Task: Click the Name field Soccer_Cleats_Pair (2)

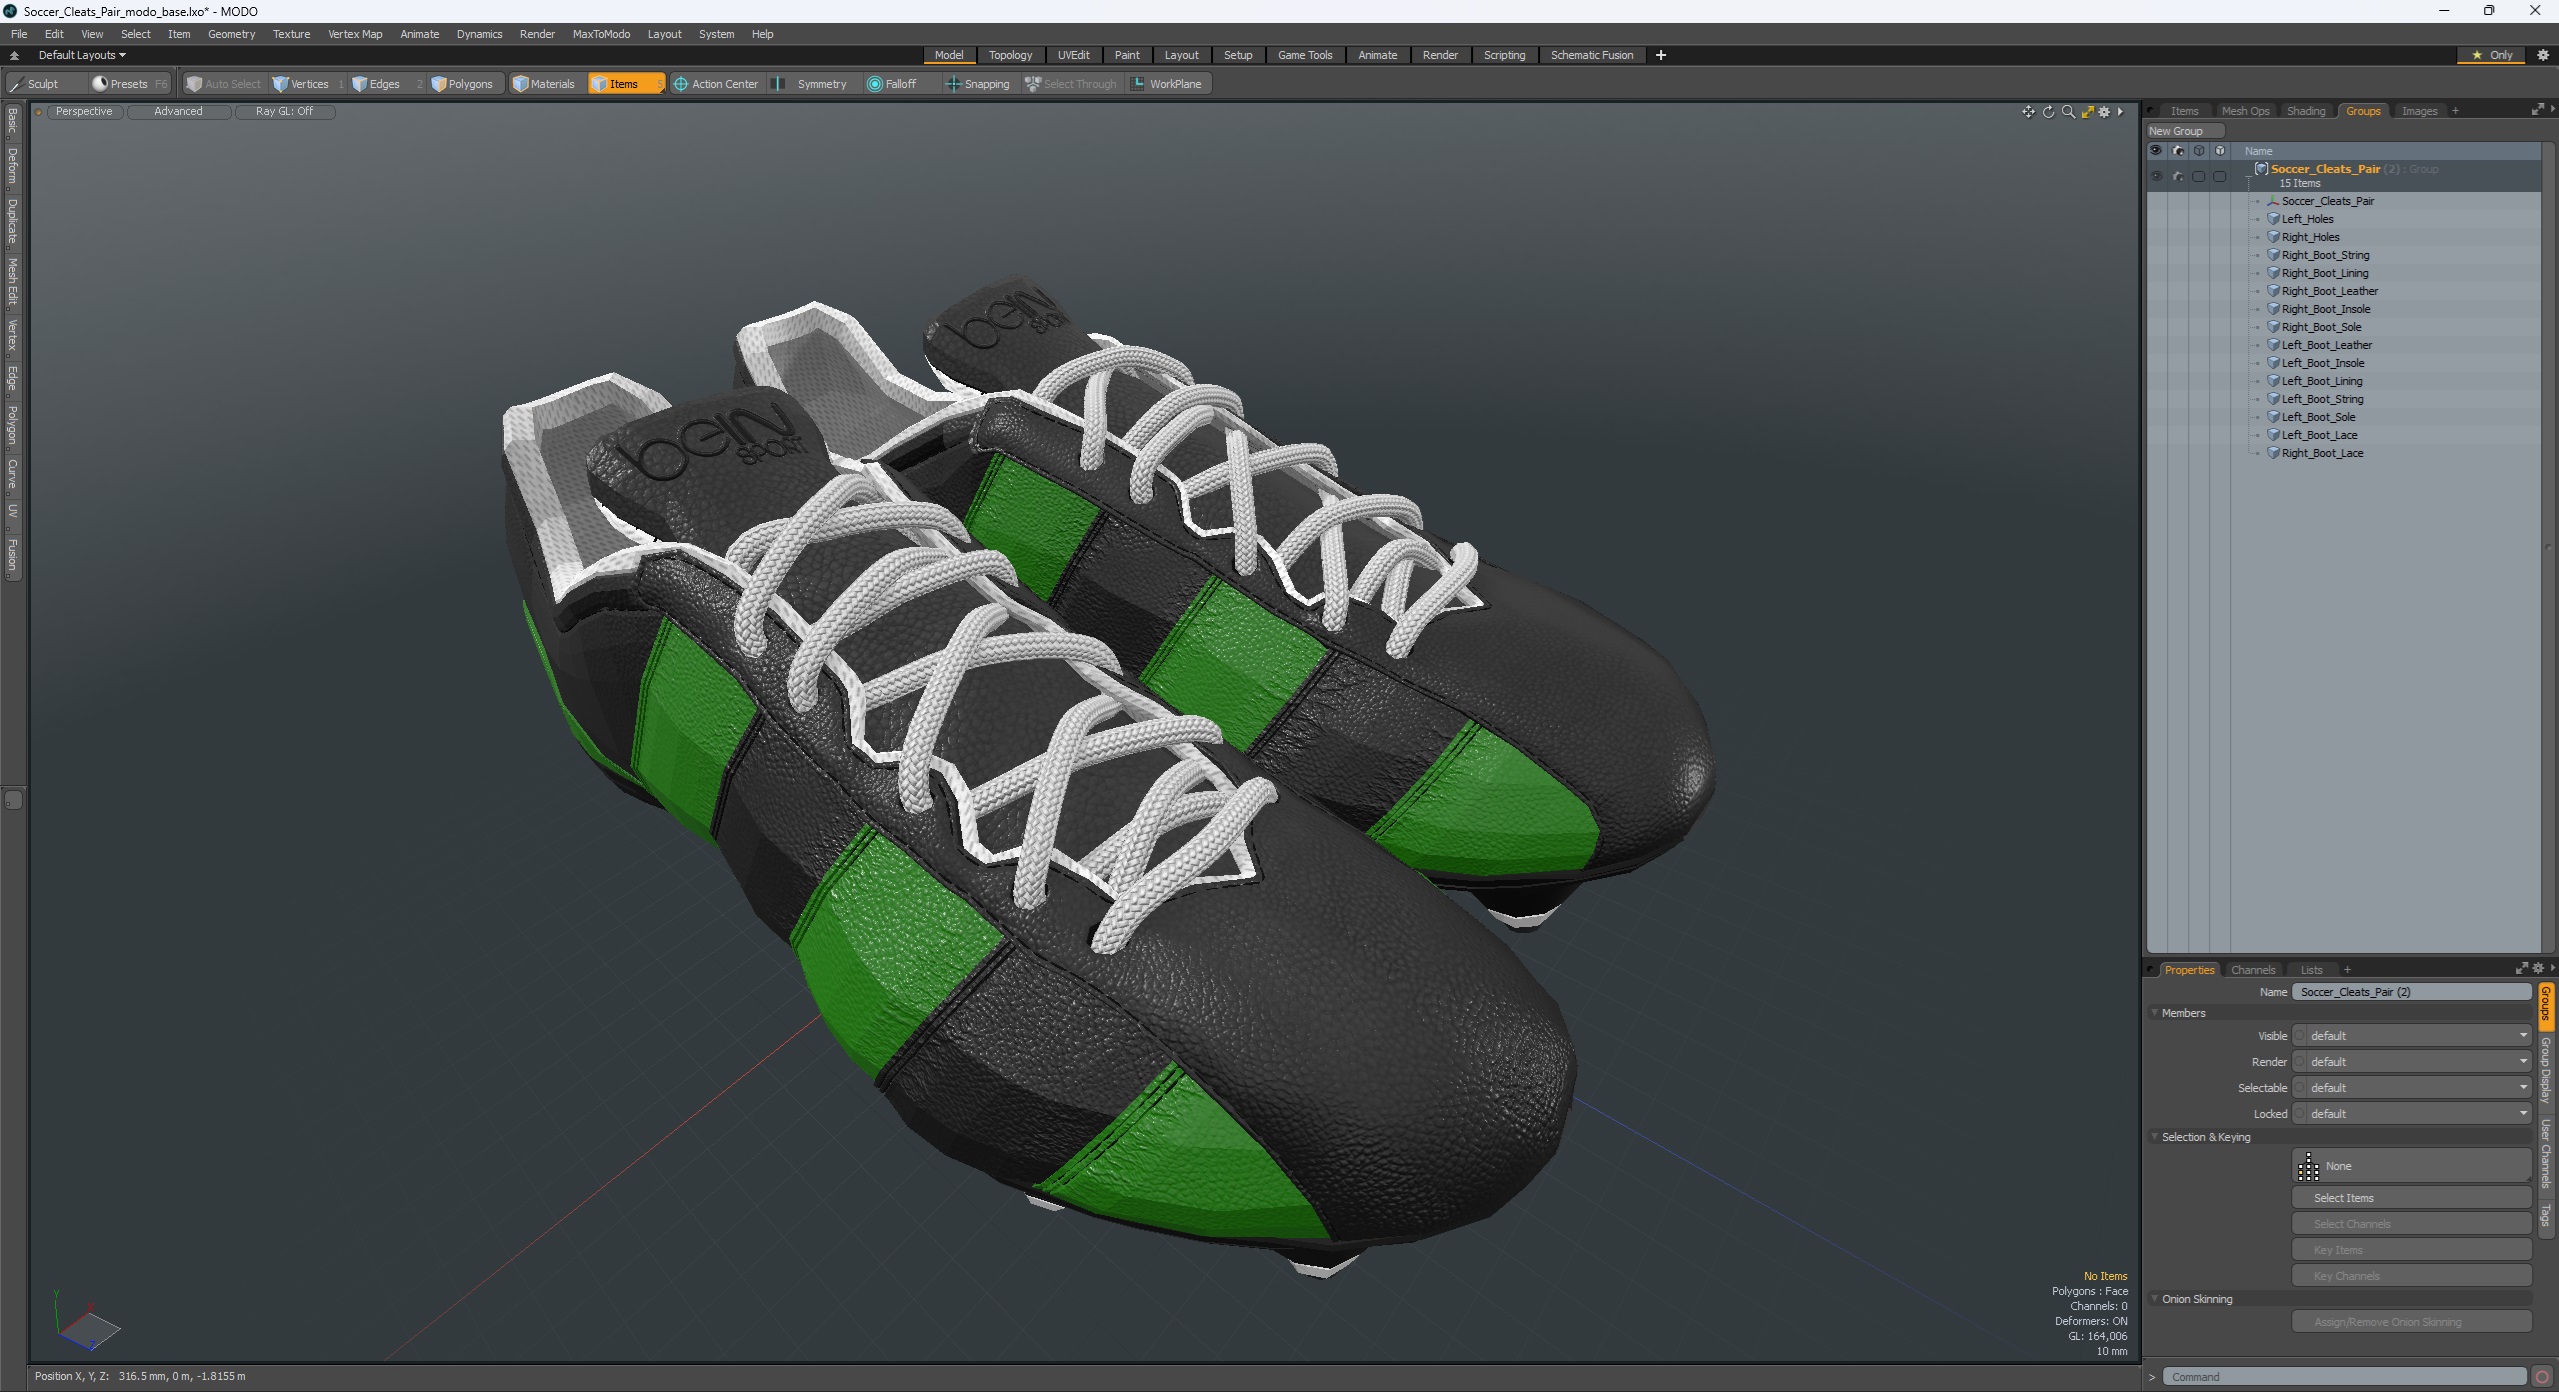Action: tap(2412, 992)
